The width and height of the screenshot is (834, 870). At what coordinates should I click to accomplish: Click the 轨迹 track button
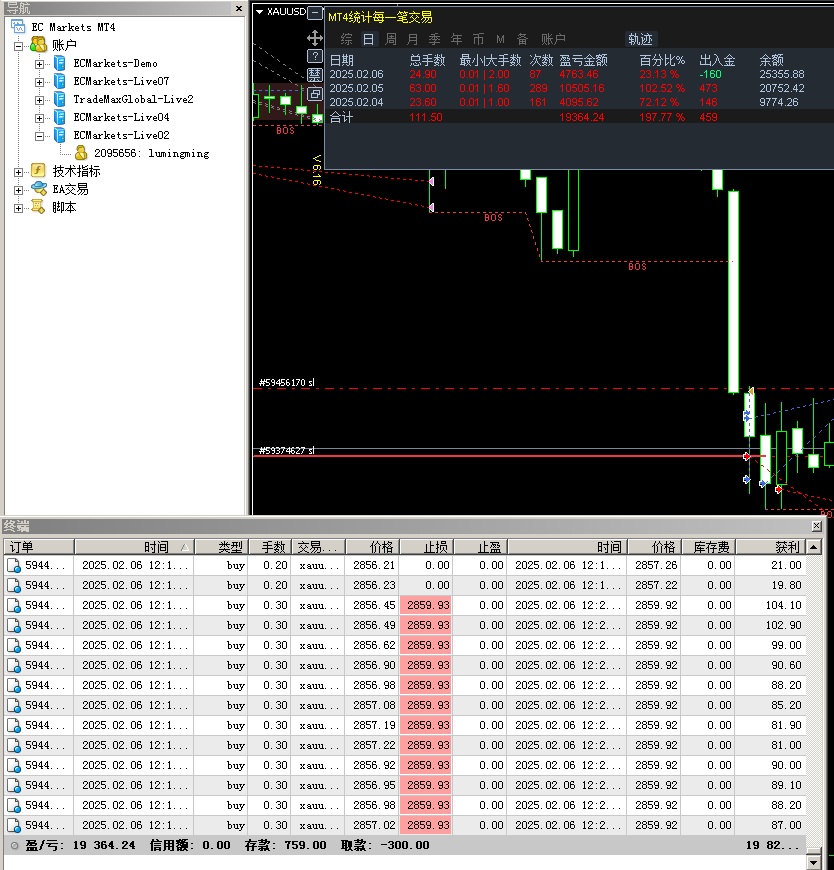pyautogui.click(x=640, y=39)
